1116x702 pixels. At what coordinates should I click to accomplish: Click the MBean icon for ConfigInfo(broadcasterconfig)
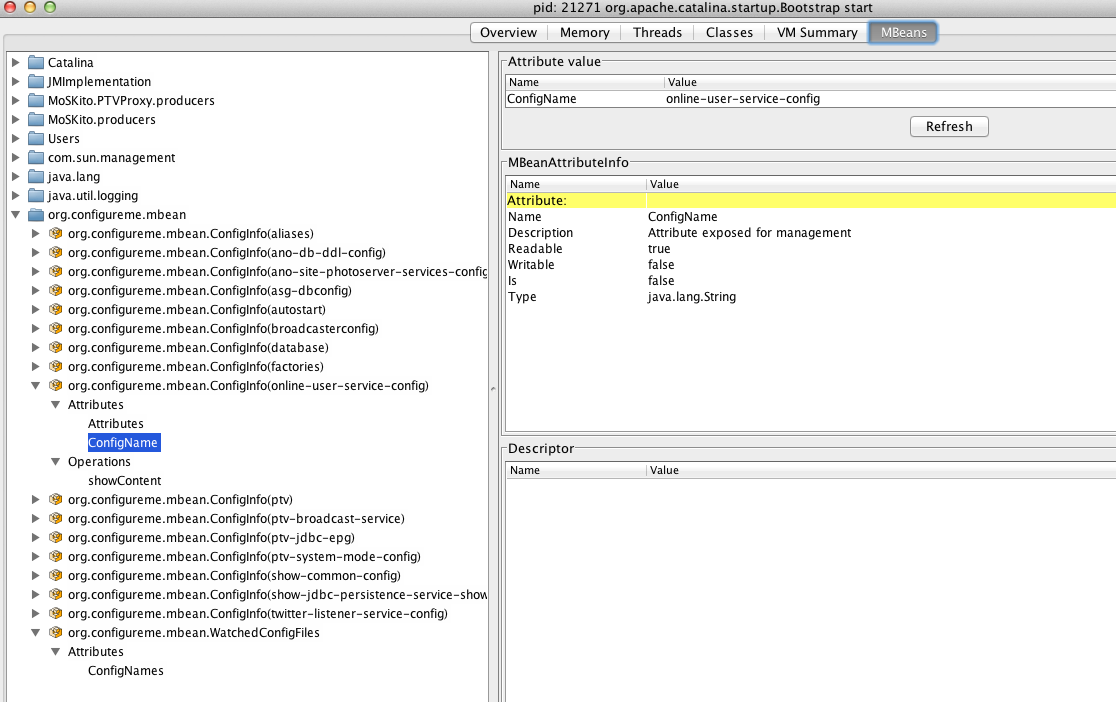pyautogui.click(x=56, y=328)
